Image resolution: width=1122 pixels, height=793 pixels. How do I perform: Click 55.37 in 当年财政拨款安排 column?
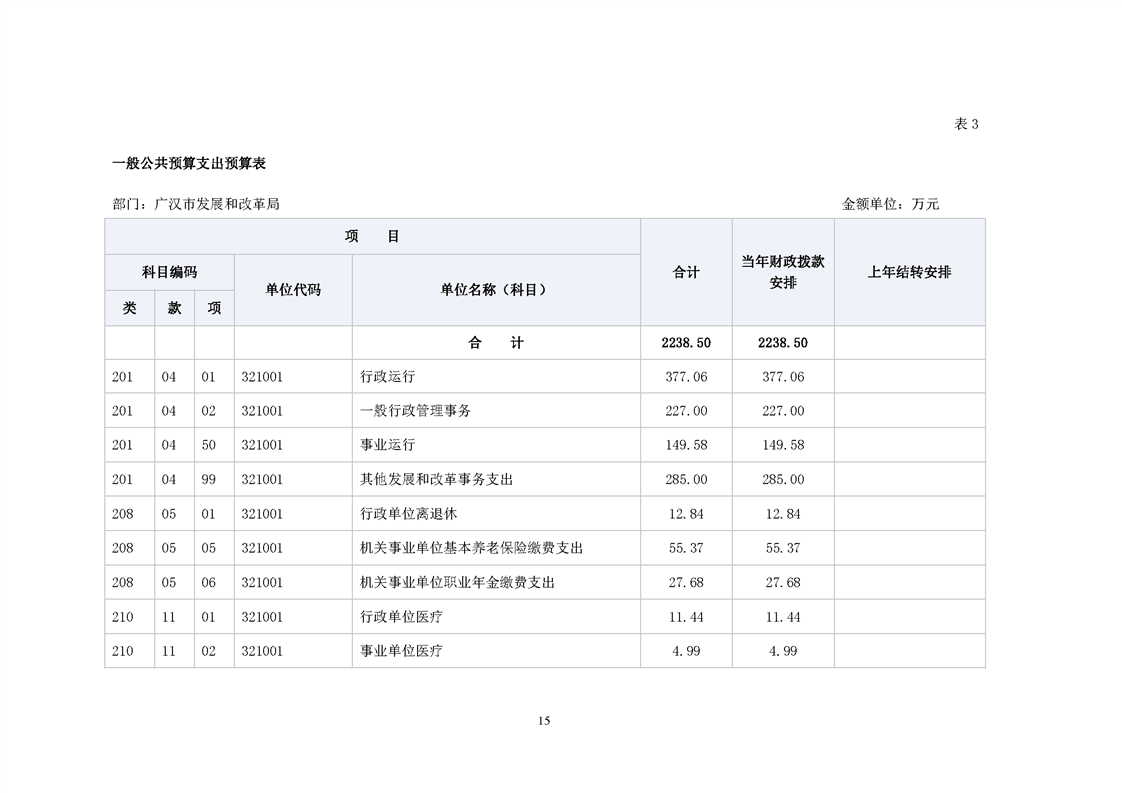(x=783, y=548)
